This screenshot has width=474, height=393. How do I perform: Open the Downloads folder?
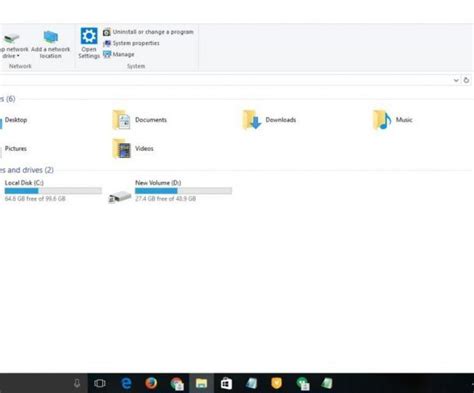pos(269,120)
